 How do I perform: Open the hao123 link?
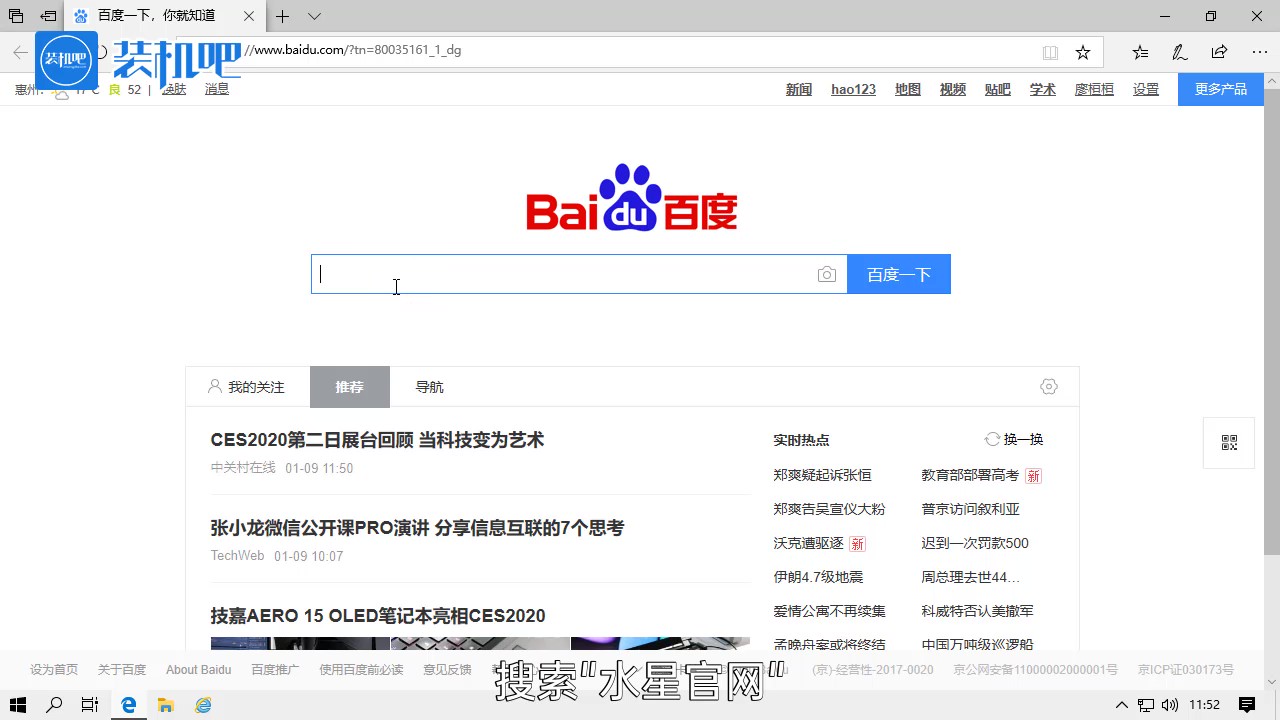pyautogui.click(x=852, y=89)
